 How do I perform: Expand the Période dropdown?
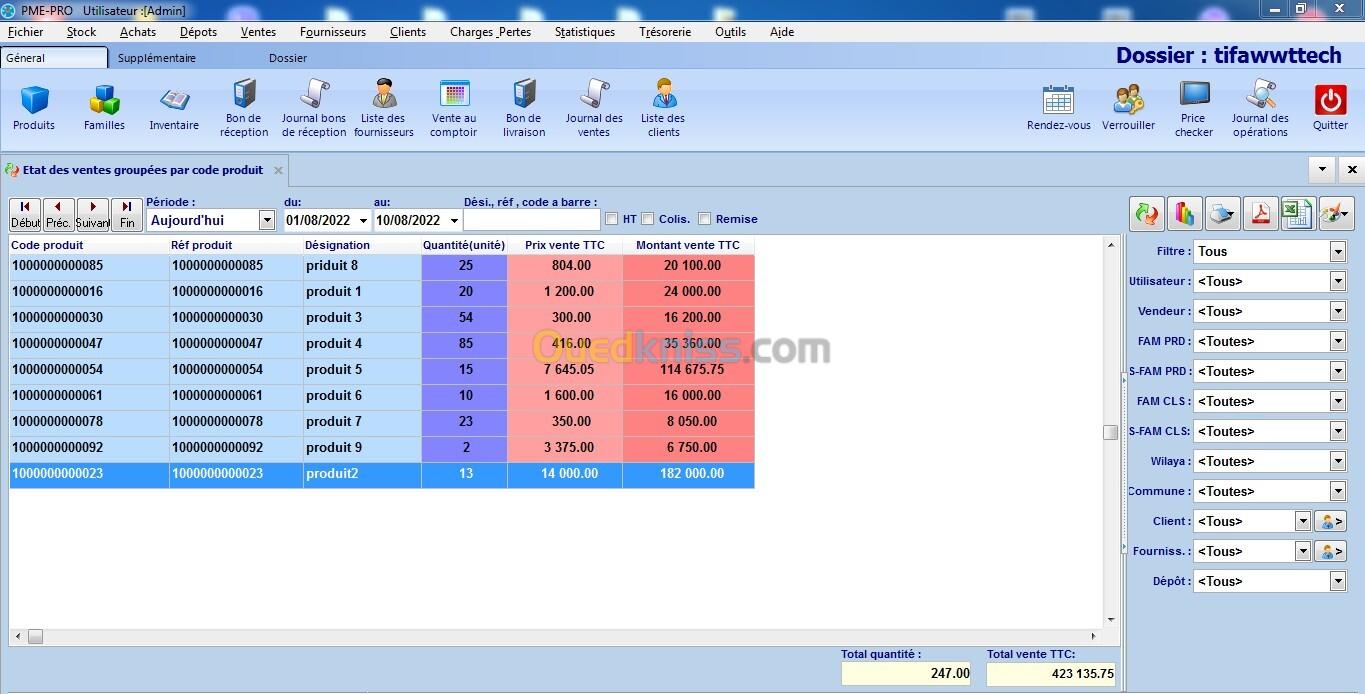click(267, 220)
